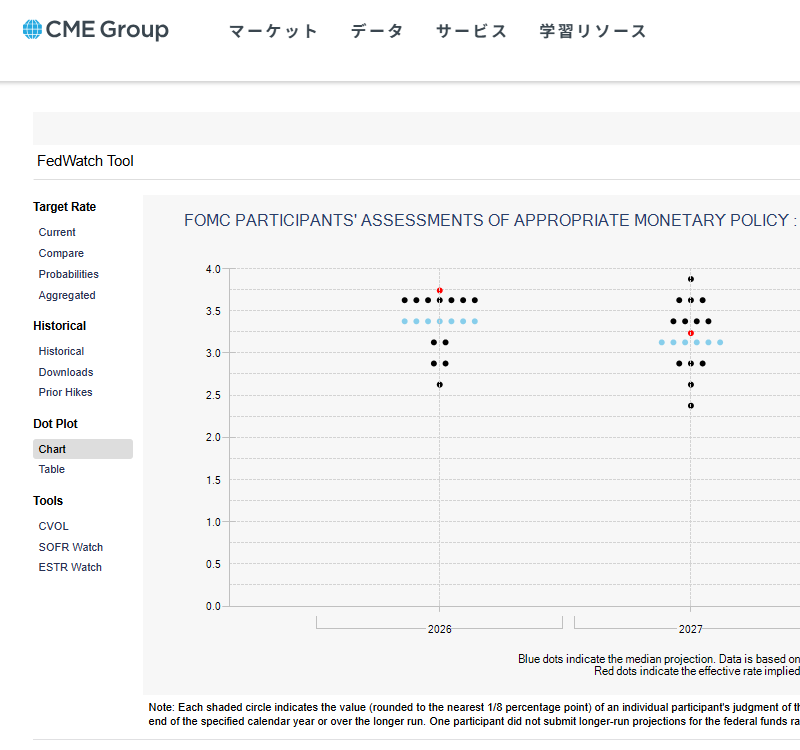The image size is (800, 750).
Task: Go to Probabilities in the sidebar
Action: pos(69,274)
